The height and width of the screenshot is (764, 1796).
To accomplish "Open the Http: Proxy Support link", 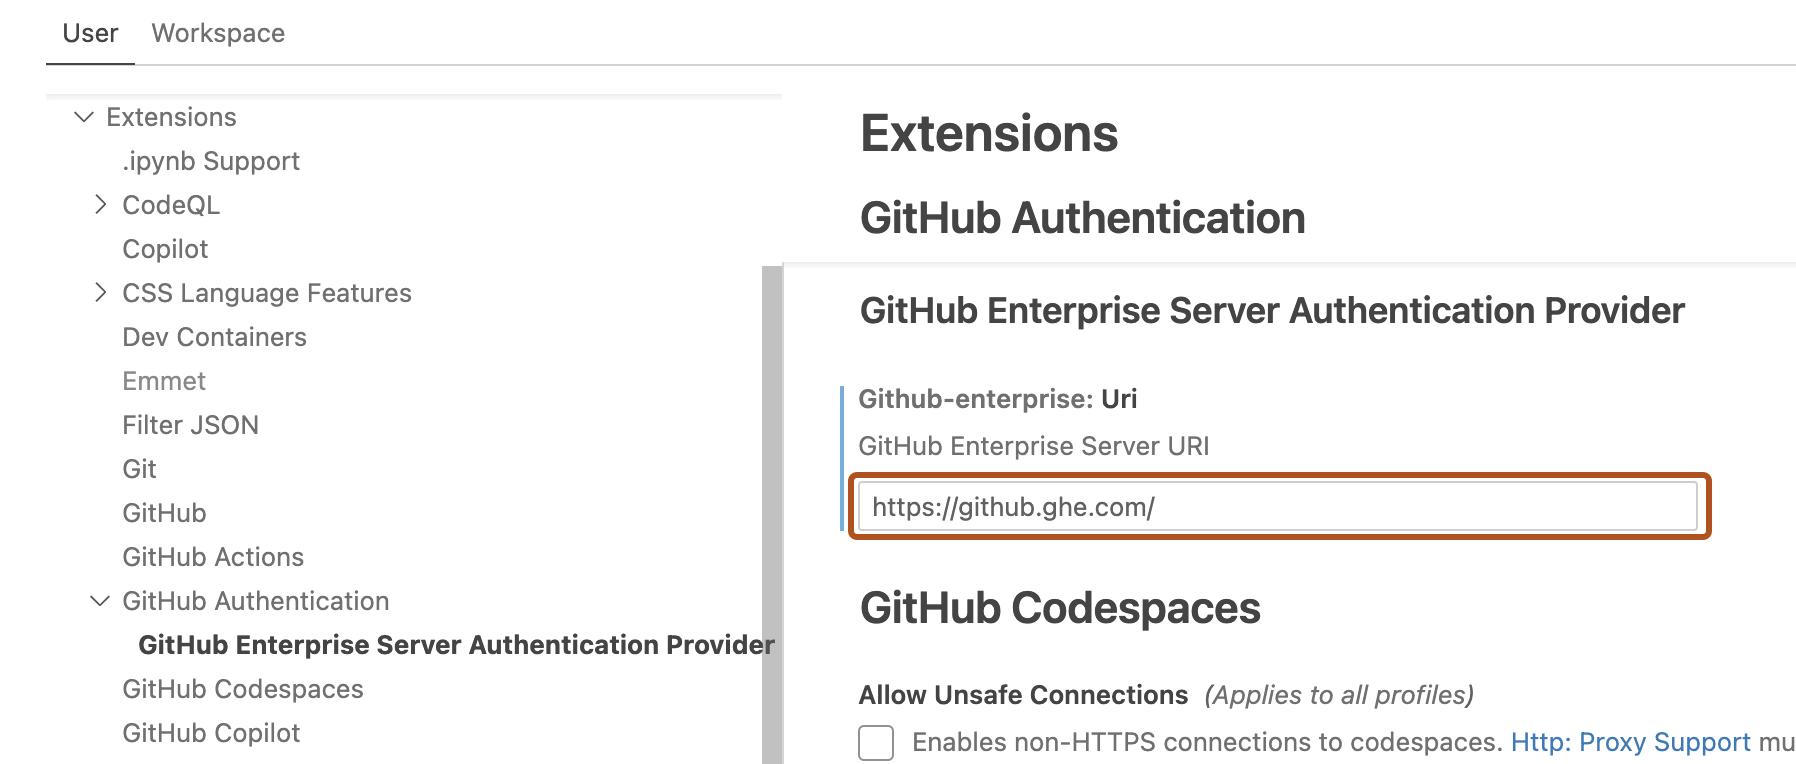I will [1630, 742].
